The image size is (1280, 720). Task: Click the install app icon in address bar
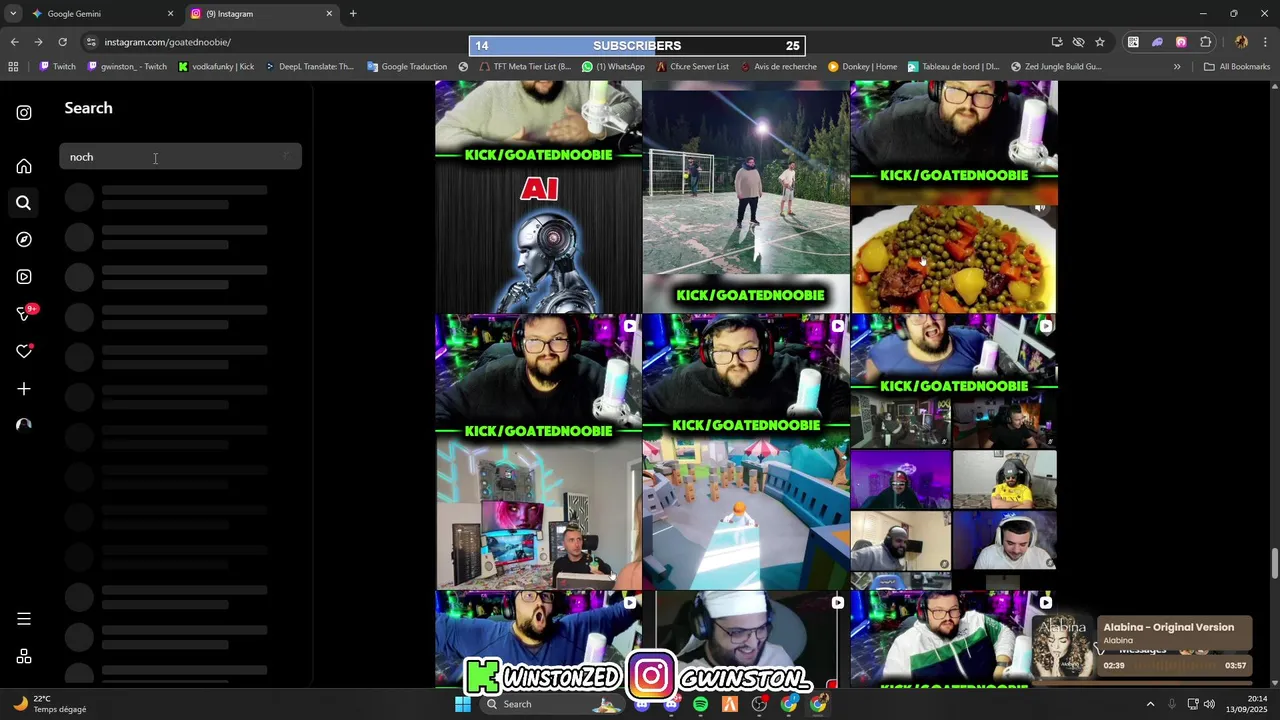tap(1057, 42)
